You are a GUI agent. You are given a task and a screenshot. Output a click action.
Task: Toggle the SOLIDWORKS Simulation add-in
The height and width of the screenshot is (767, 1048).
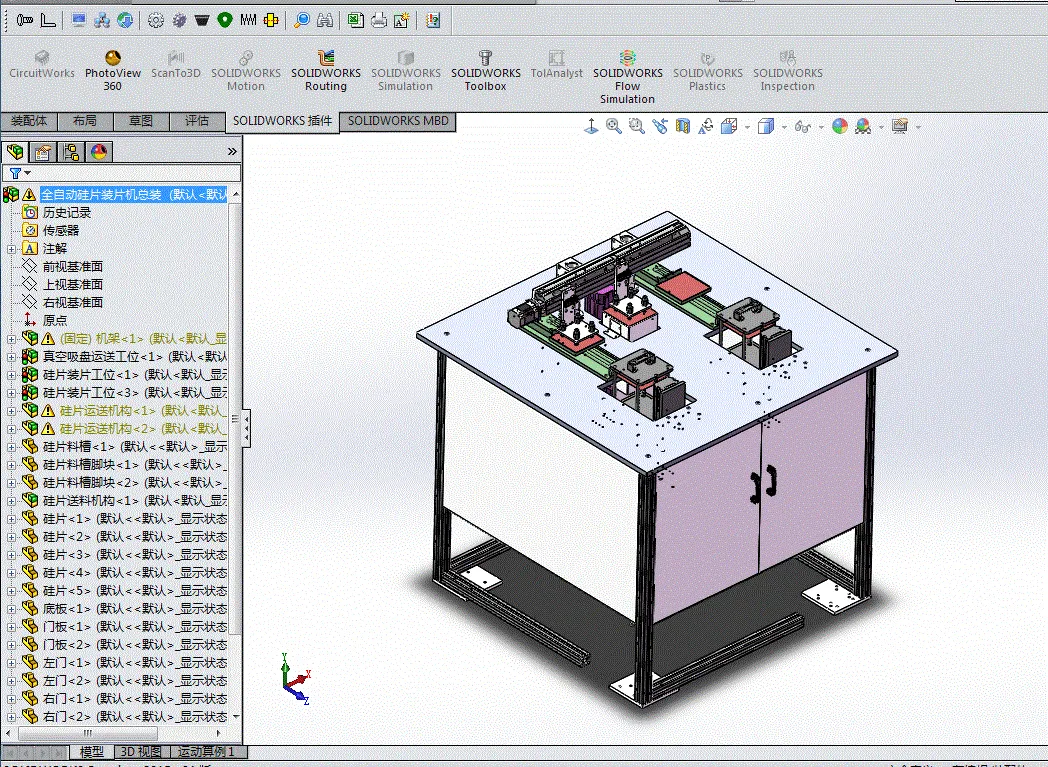406,70
